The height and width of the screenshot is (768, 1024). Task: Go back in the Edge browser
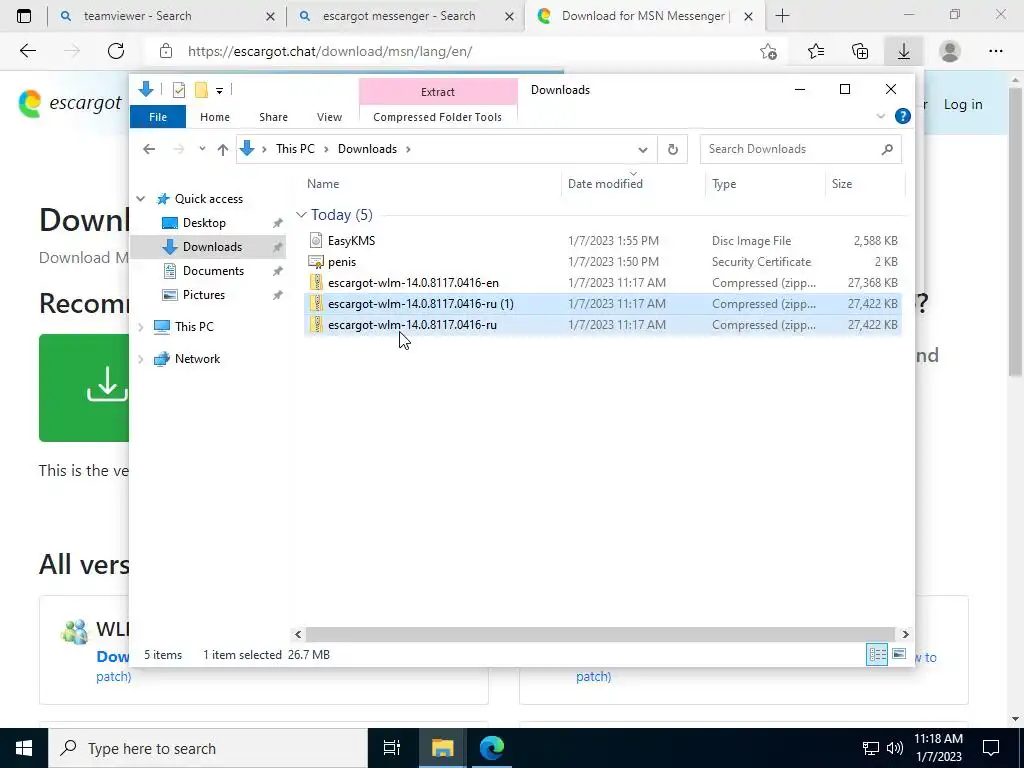tap(27, 51)
